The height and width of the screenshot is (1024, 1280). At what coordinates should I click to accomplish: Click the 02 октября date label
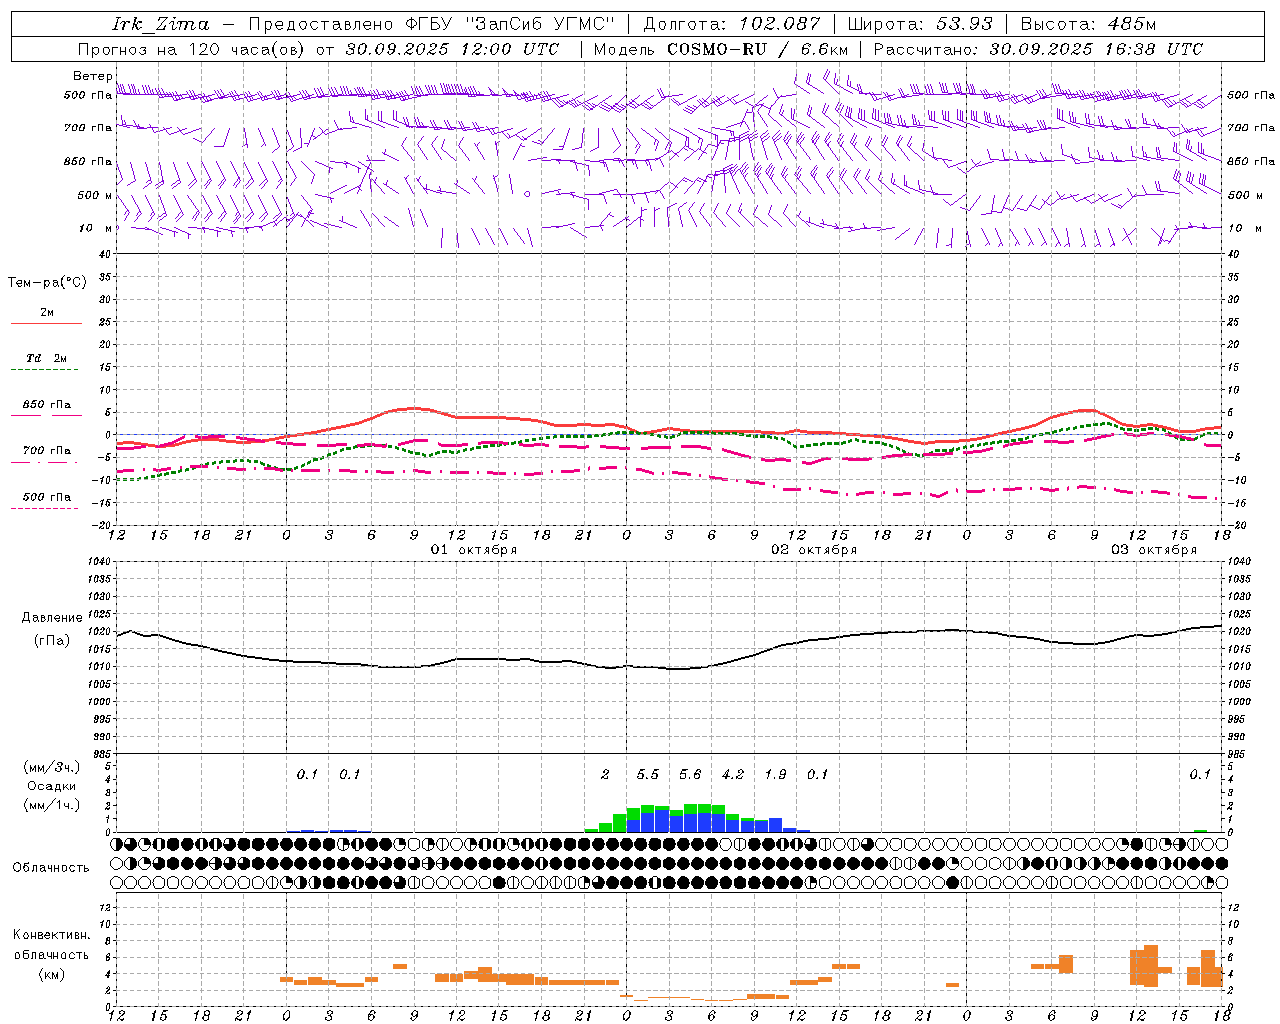pyautogui.click(x=814, y=549)
